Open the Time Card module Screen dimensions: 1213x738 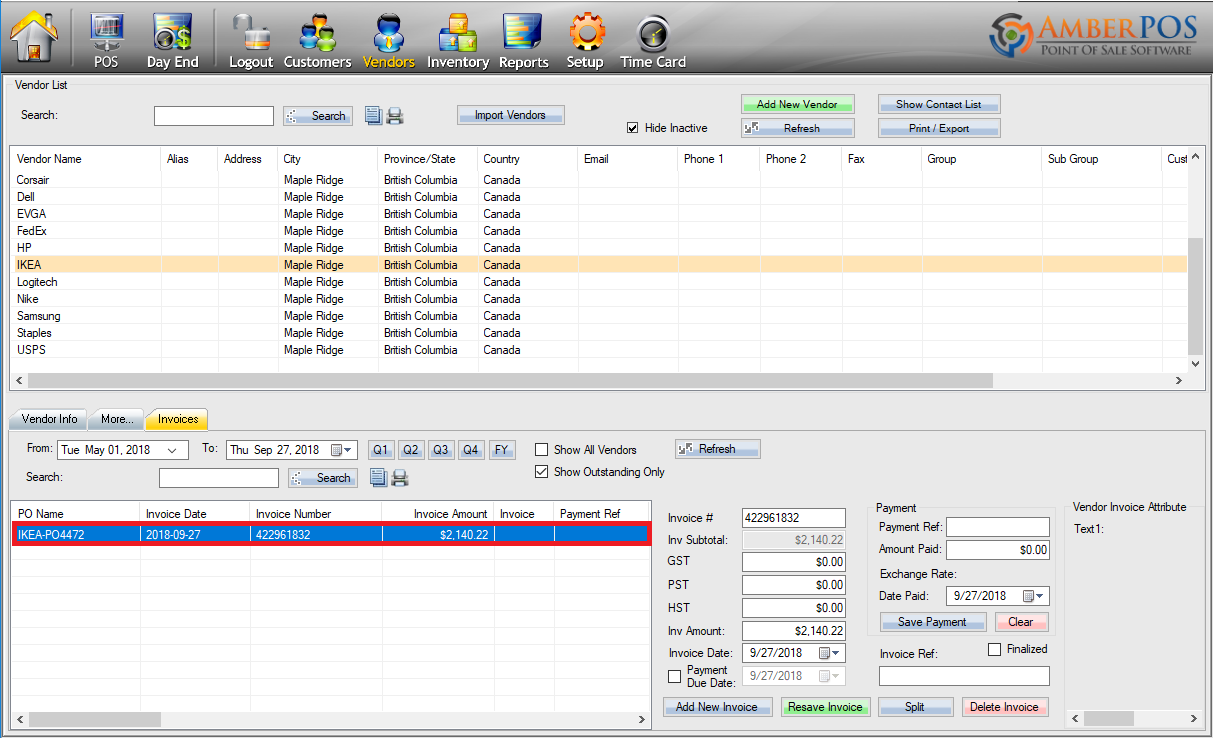[653, 42]
